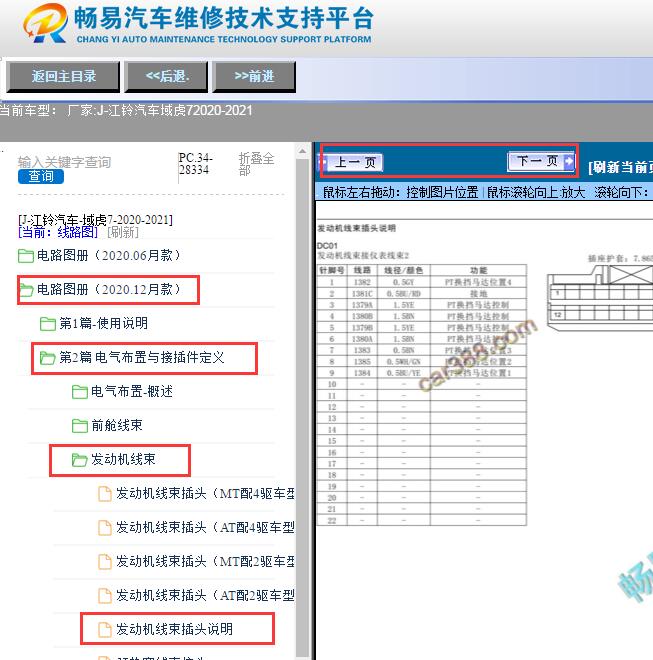Image resolution: width=653 pixels, height=660 pixels.
Task: Go forward with >>前进 button
Action: (254, 77)
